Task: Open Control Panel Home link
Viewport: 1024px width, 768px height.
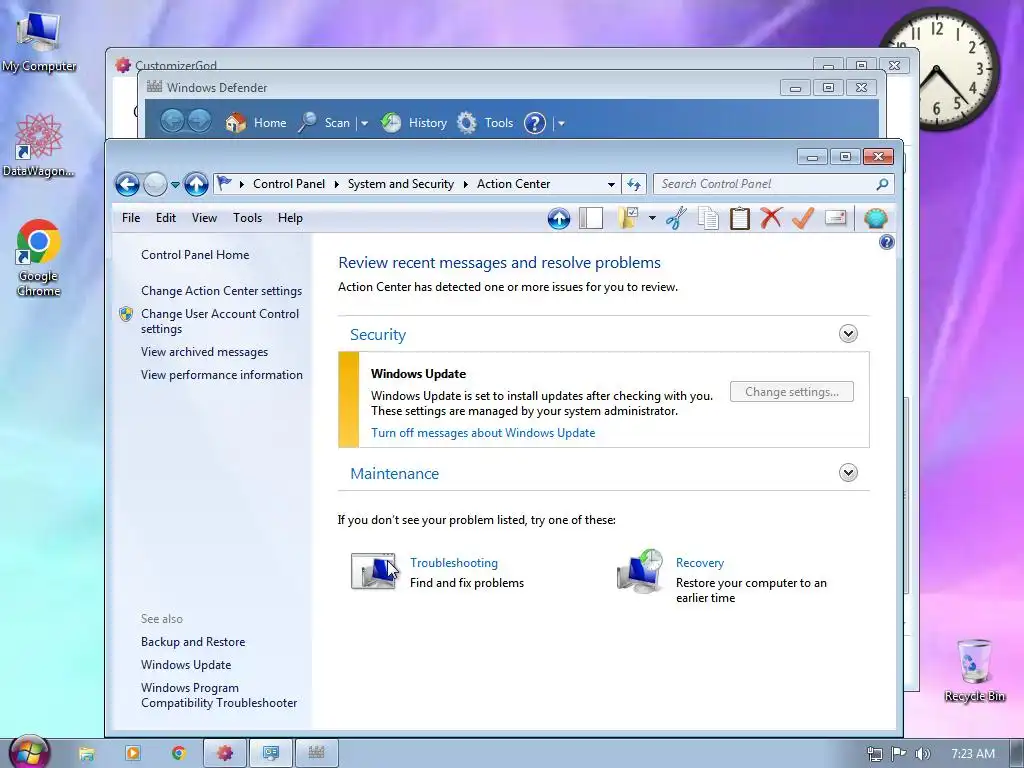Action: pyautogui.click(x=195, y=255)
